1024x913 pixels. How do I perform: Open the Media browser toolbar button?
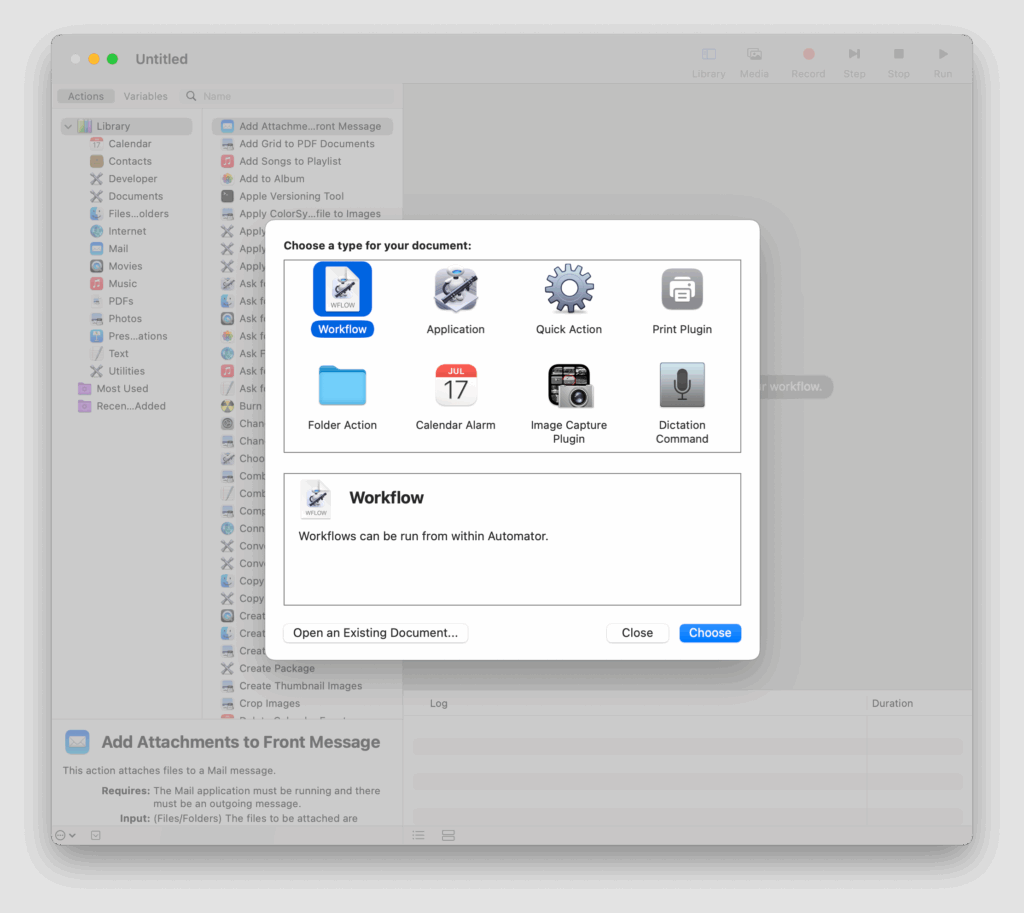(754, 63)
